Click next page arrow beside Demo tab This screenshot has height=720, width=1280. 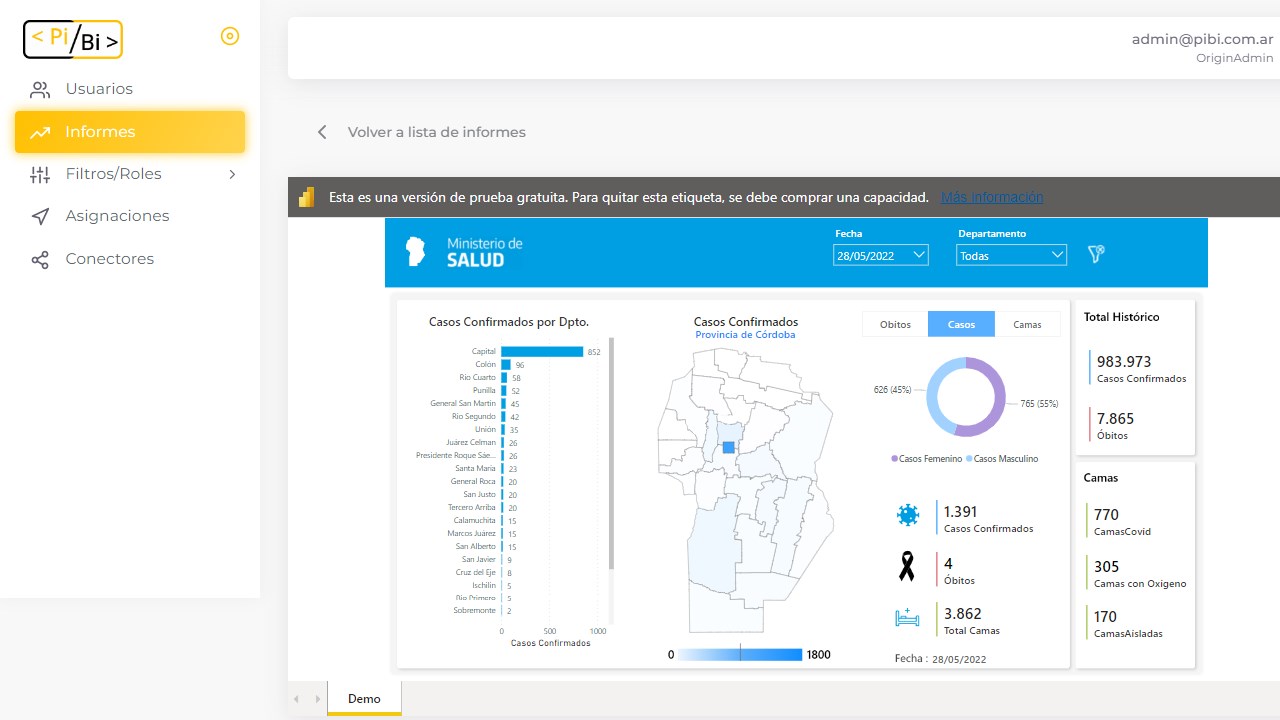point(318,699)
